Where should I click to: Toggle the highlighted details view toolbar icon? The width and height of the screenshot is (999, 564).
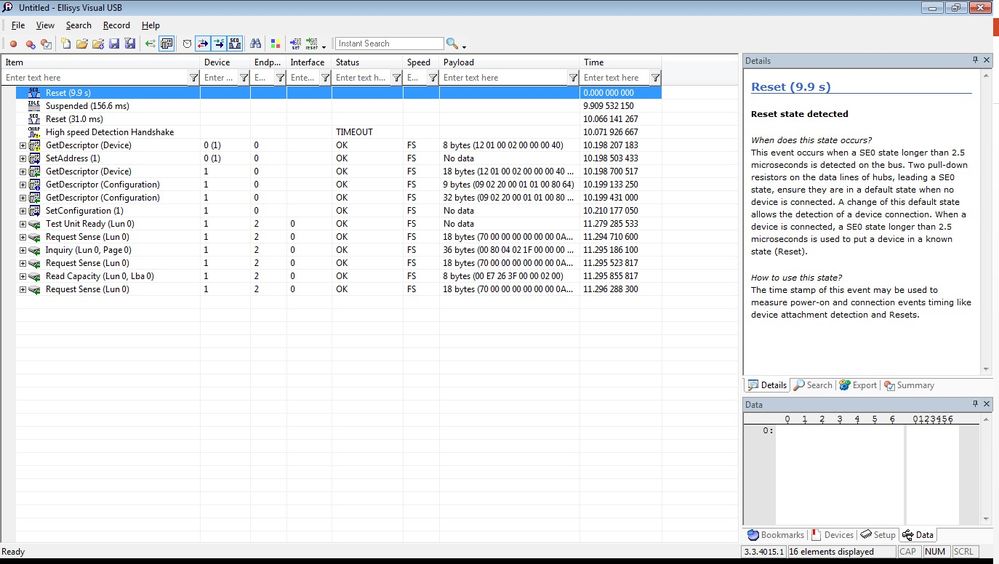click(166, 43)
